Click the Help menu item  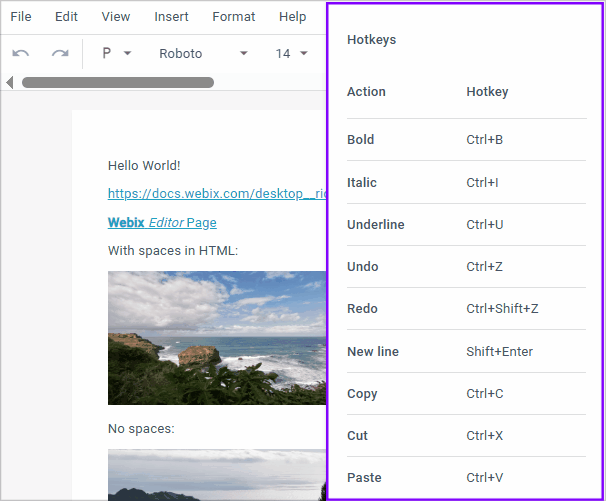[x=293, y=17]
